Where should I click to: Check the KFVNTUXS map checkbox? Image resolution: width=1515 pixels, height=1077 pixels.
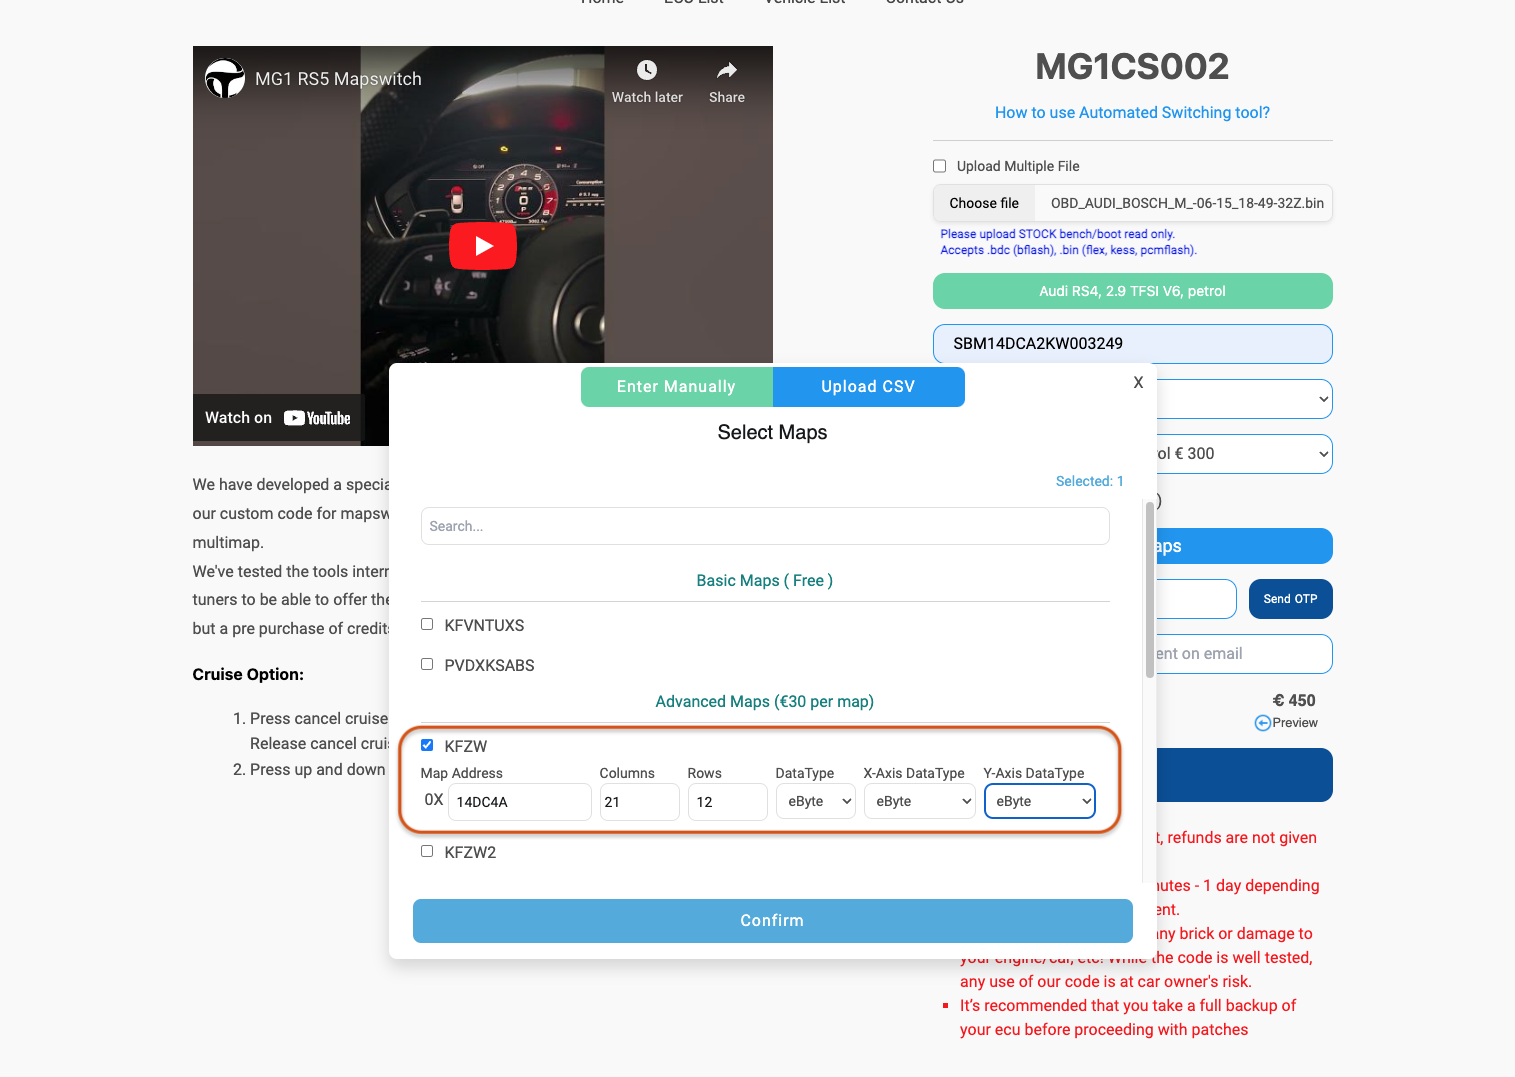point(427,624)
